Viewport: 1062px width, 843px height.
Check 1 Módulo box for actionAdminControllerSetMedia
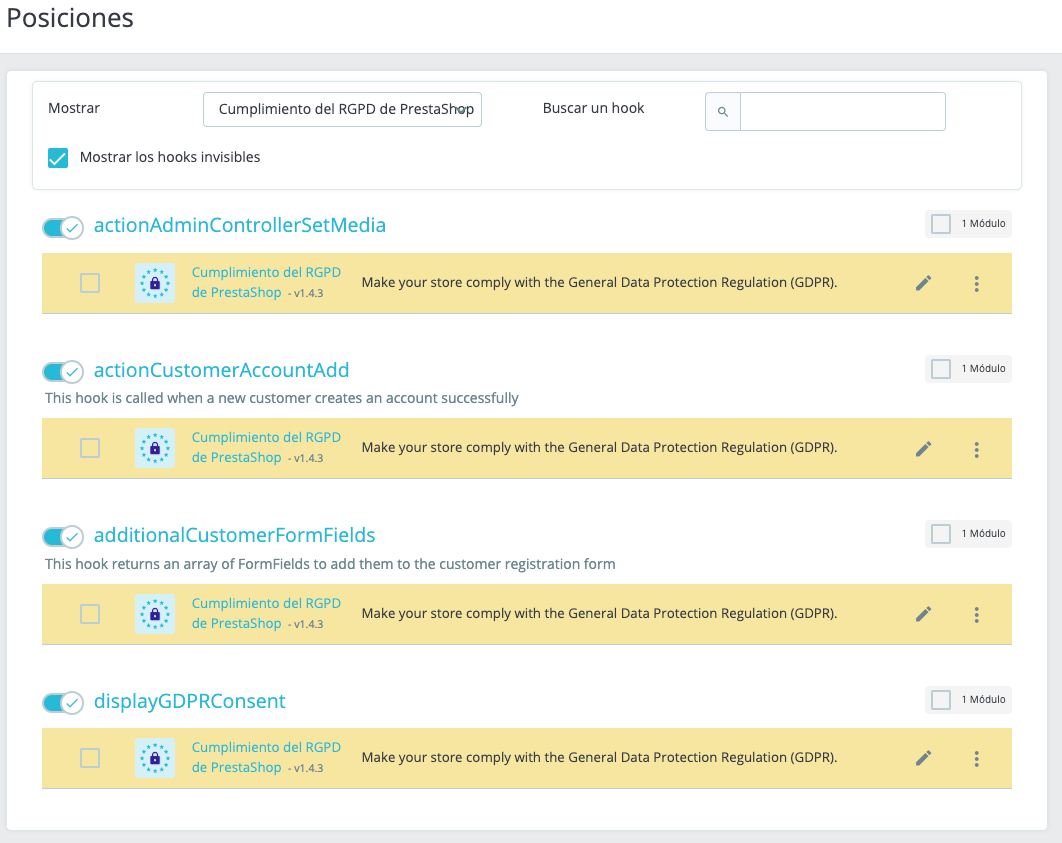[x=941, y=223]
